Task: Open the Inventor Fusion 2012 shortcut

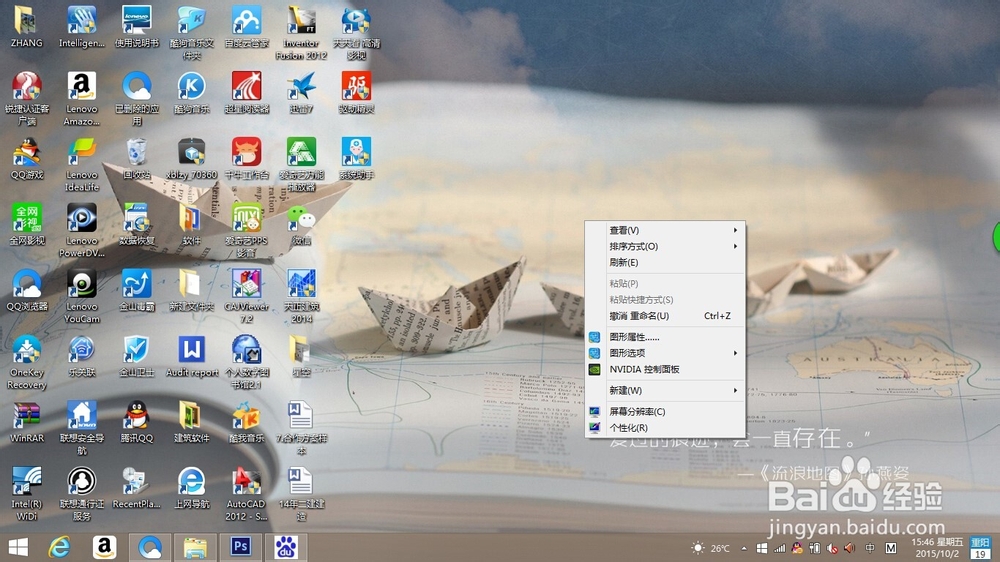Action: (301, 34)
